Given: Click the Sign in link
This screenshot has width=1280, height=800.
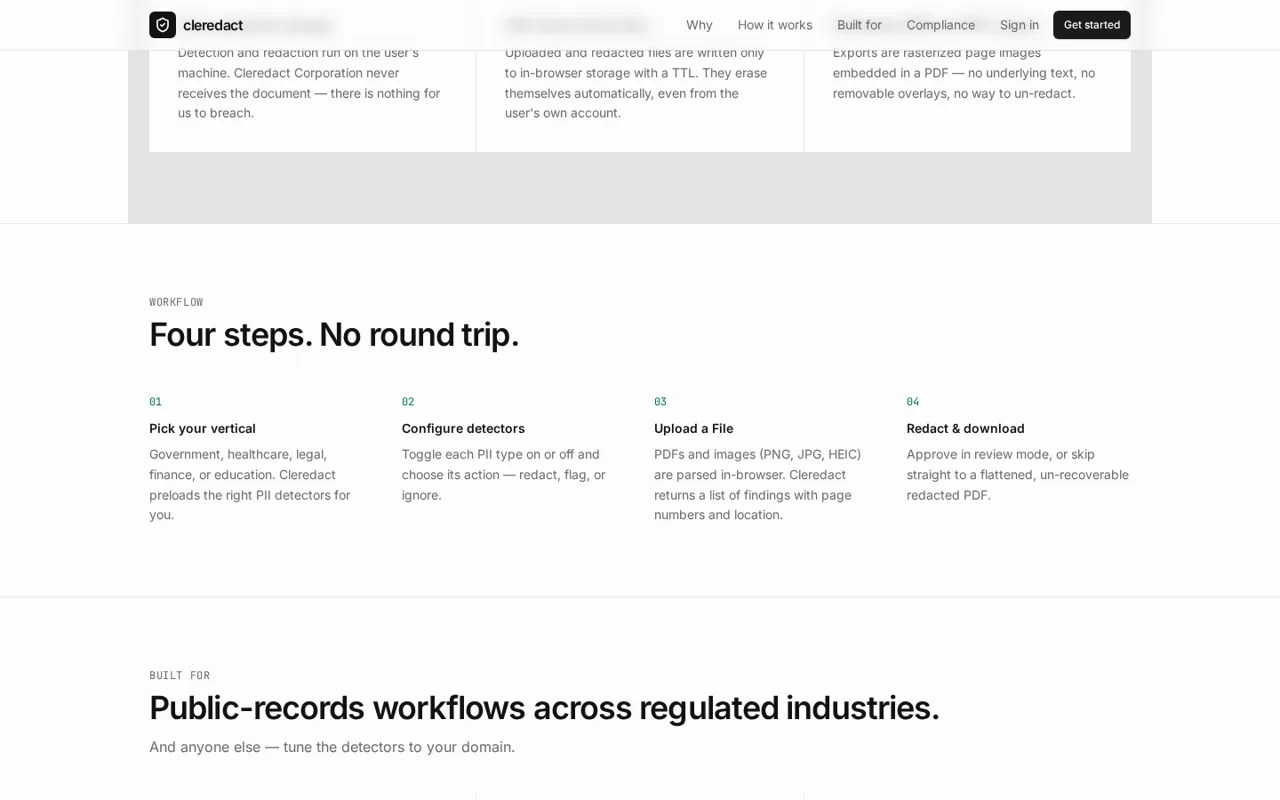Looking at the screenshot, I should point(1019,25).
